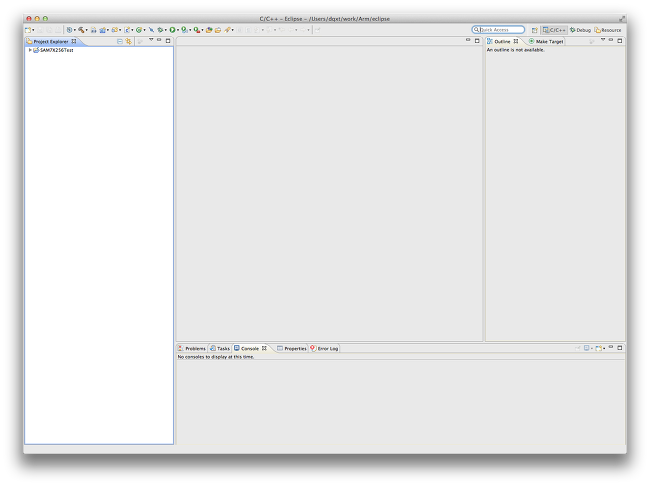The width and height of the screenshot is (650, 486).
Task: Switch to the Make Target tab
Action: tap(546, 41)
